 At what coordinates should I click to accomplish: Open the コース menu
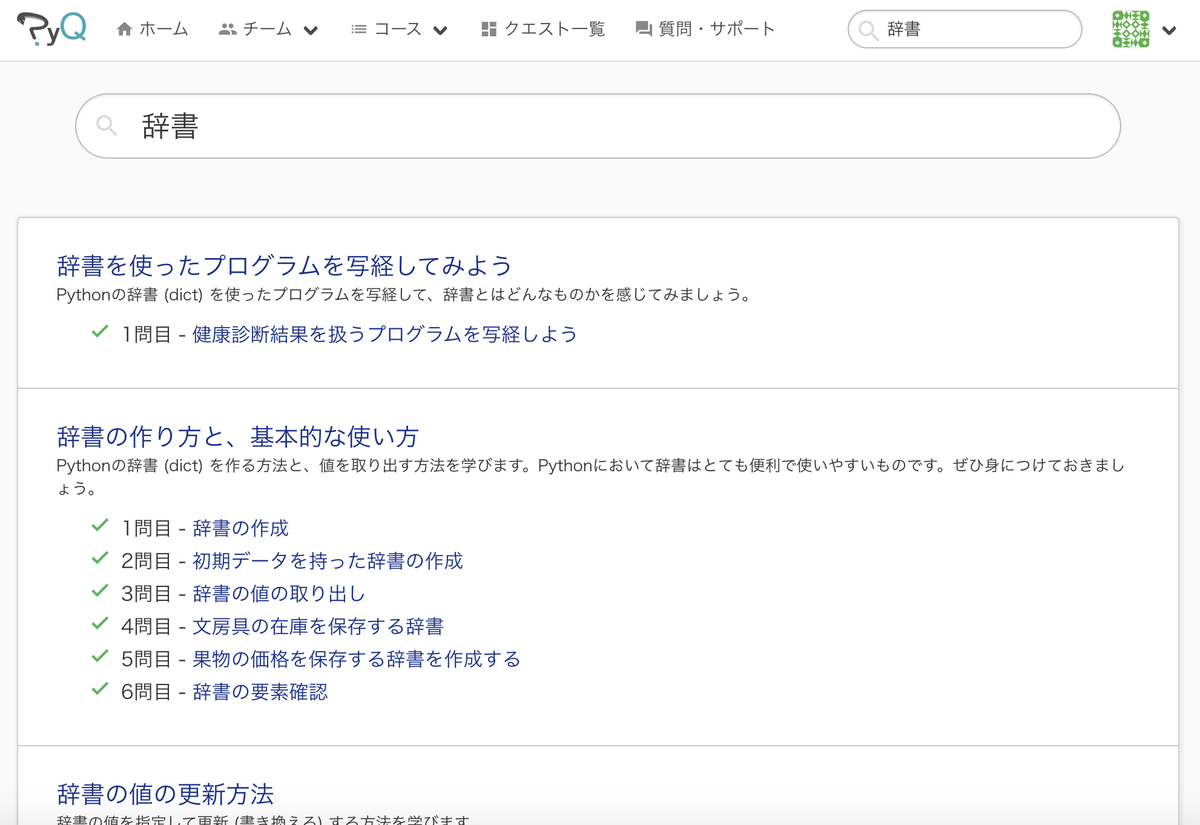[x=399, y=30]
